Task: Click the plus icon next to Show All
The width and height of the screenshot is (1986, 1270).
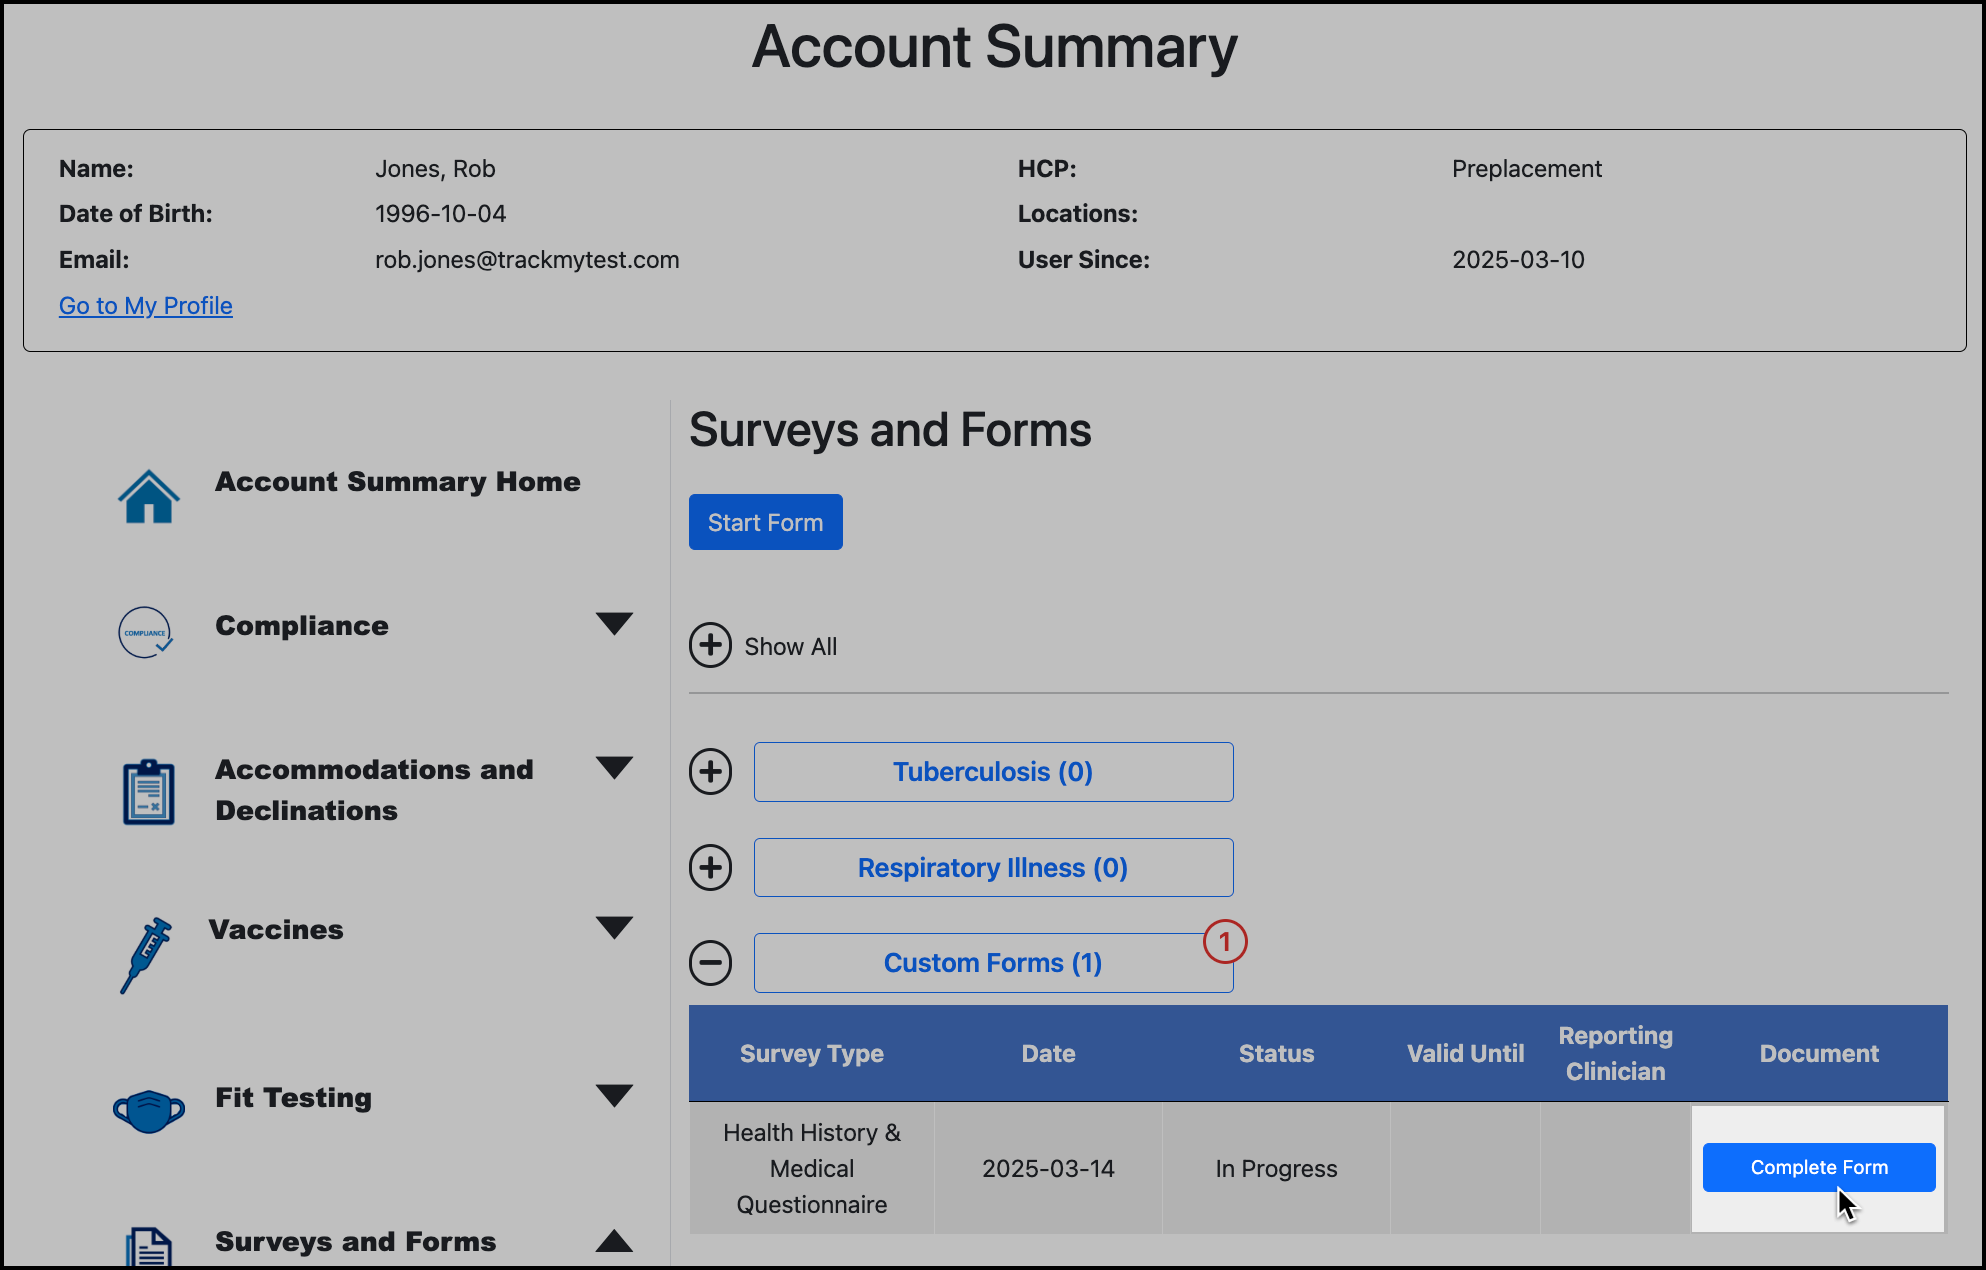Action: (x=711, y=645)
